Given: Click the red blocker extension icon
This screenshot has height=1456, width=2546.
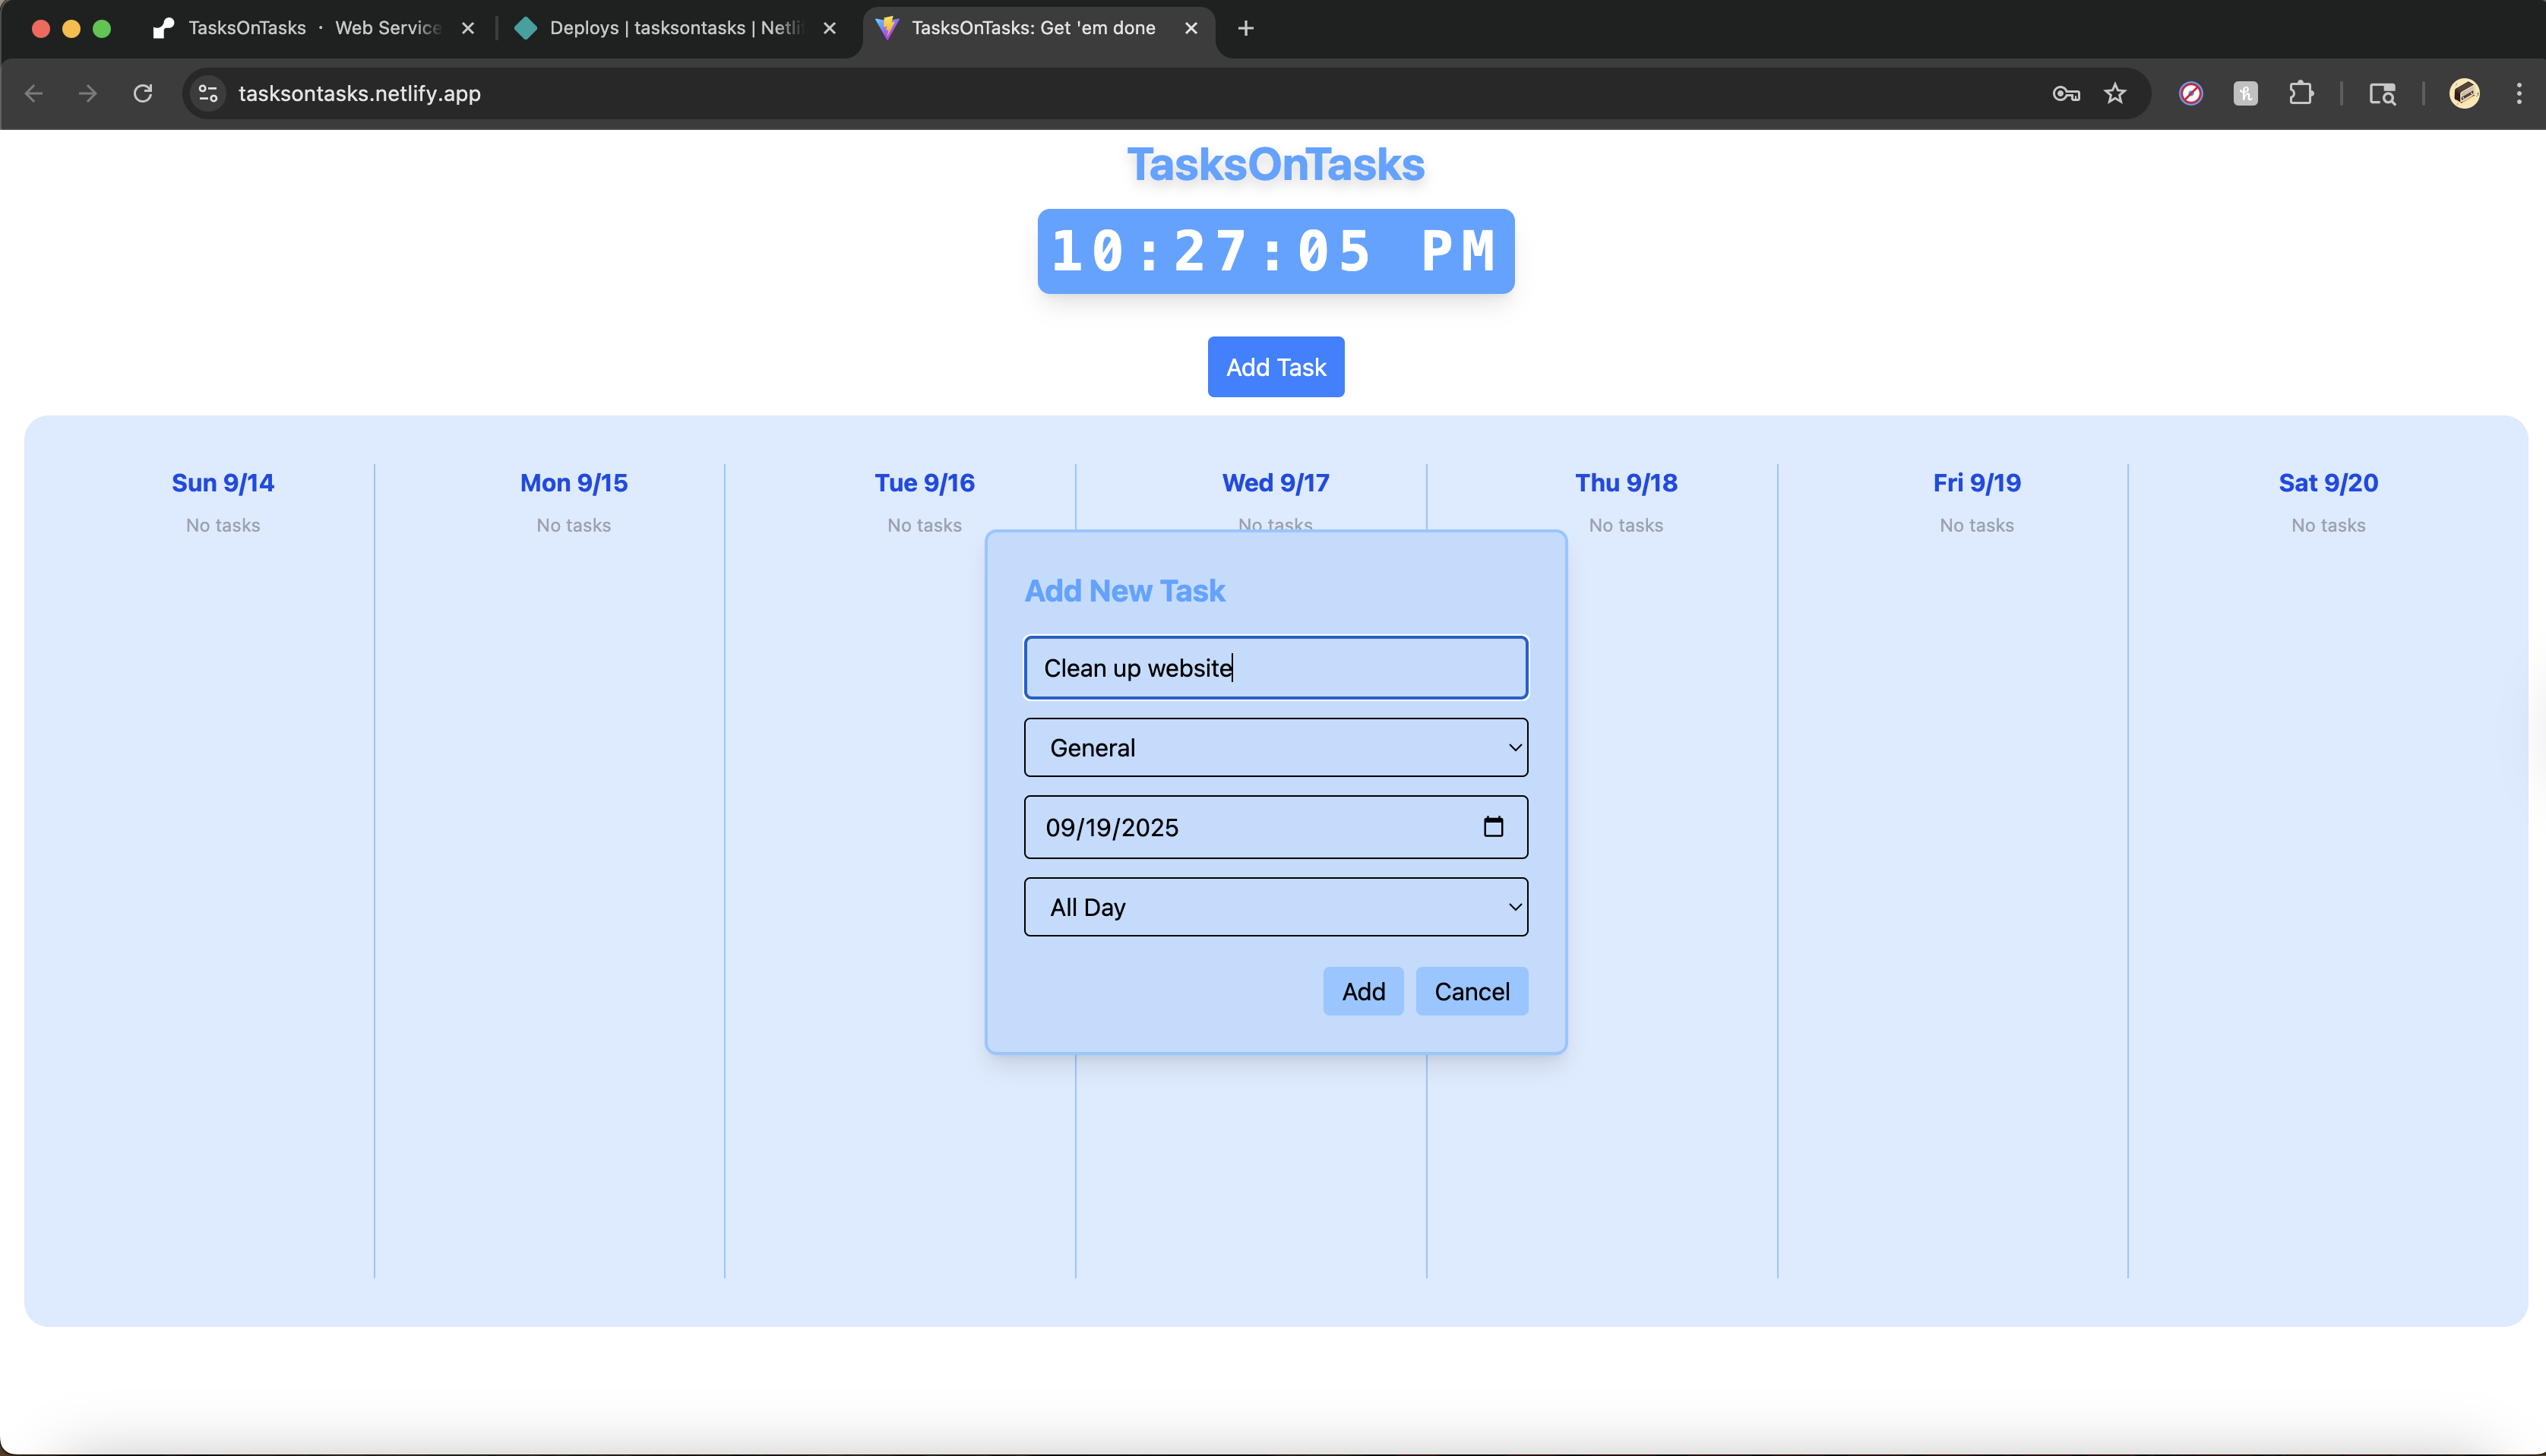Looking at the screenshot, I should click(x=2190, y=93).
